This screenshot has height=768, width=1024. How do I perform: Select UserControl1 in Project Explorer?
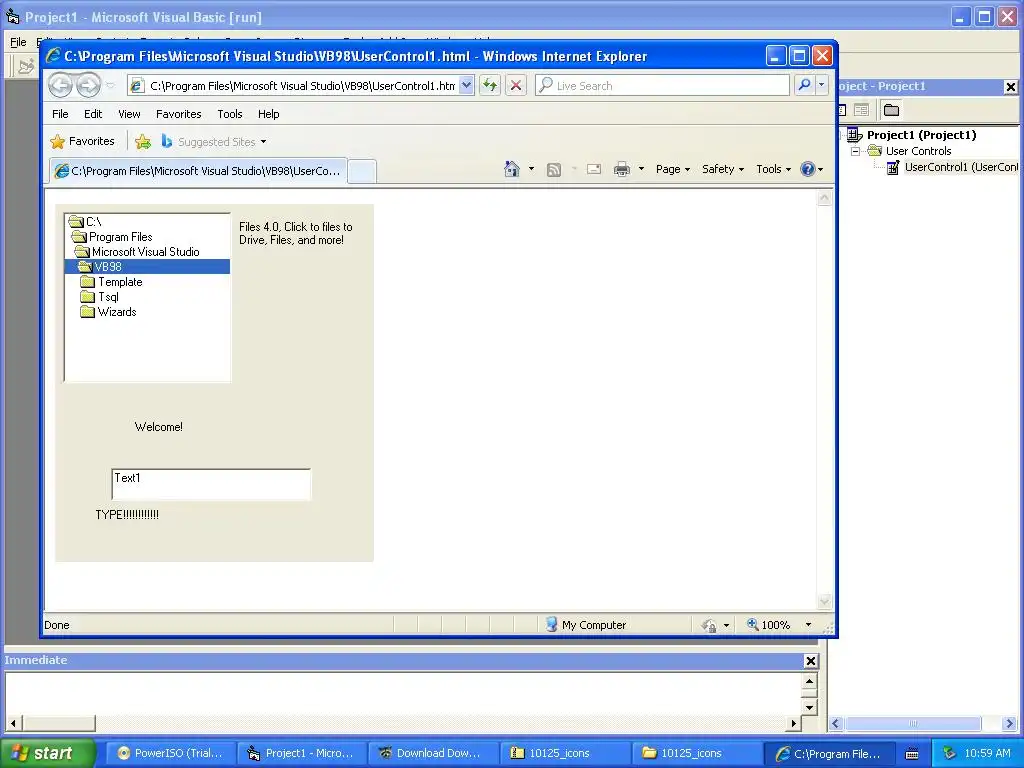pyautogui.click(x=961, y=167)
